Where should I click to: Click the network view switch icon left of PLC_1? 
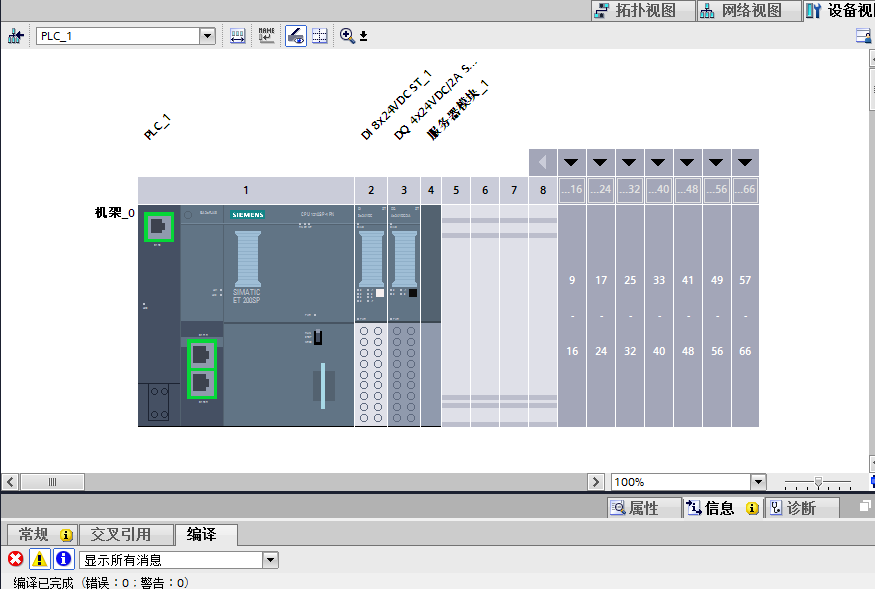tap(15, 36)
